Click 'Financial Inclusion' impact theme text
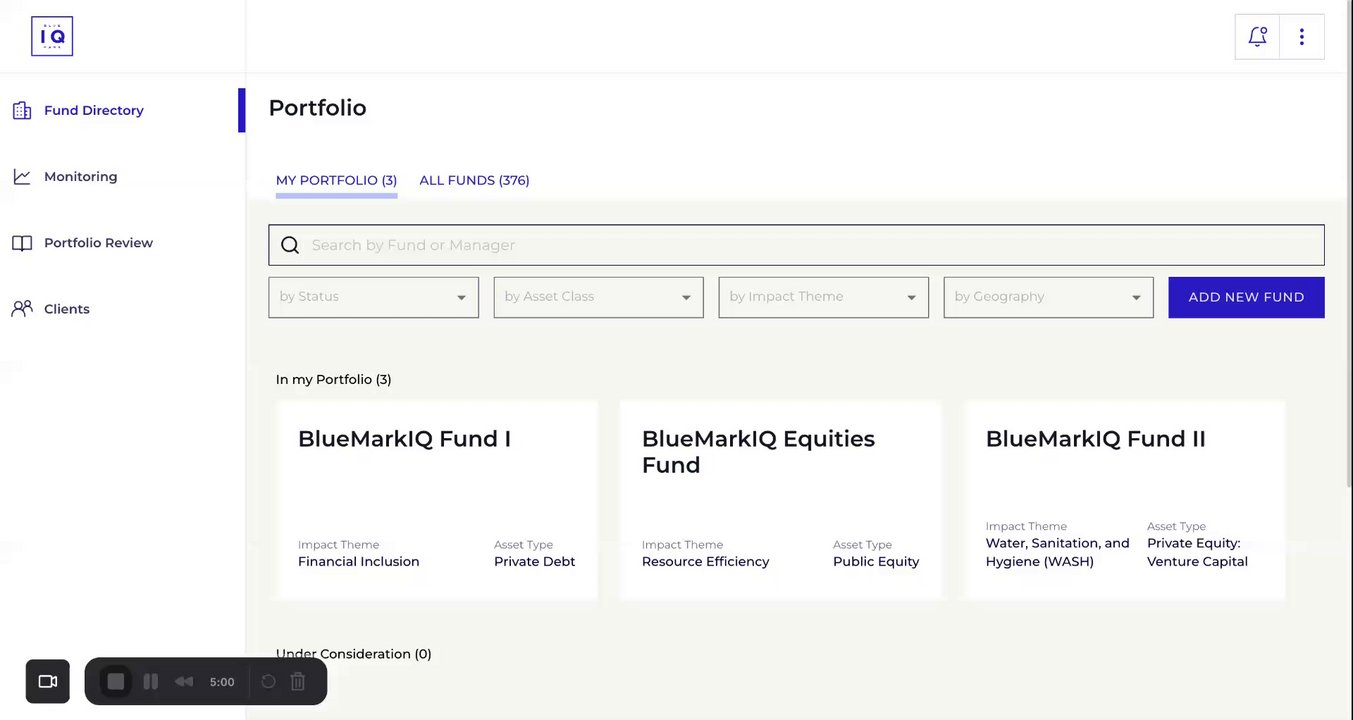Image resolution: width=1353 pixels, height=720 pixels. 359,562
